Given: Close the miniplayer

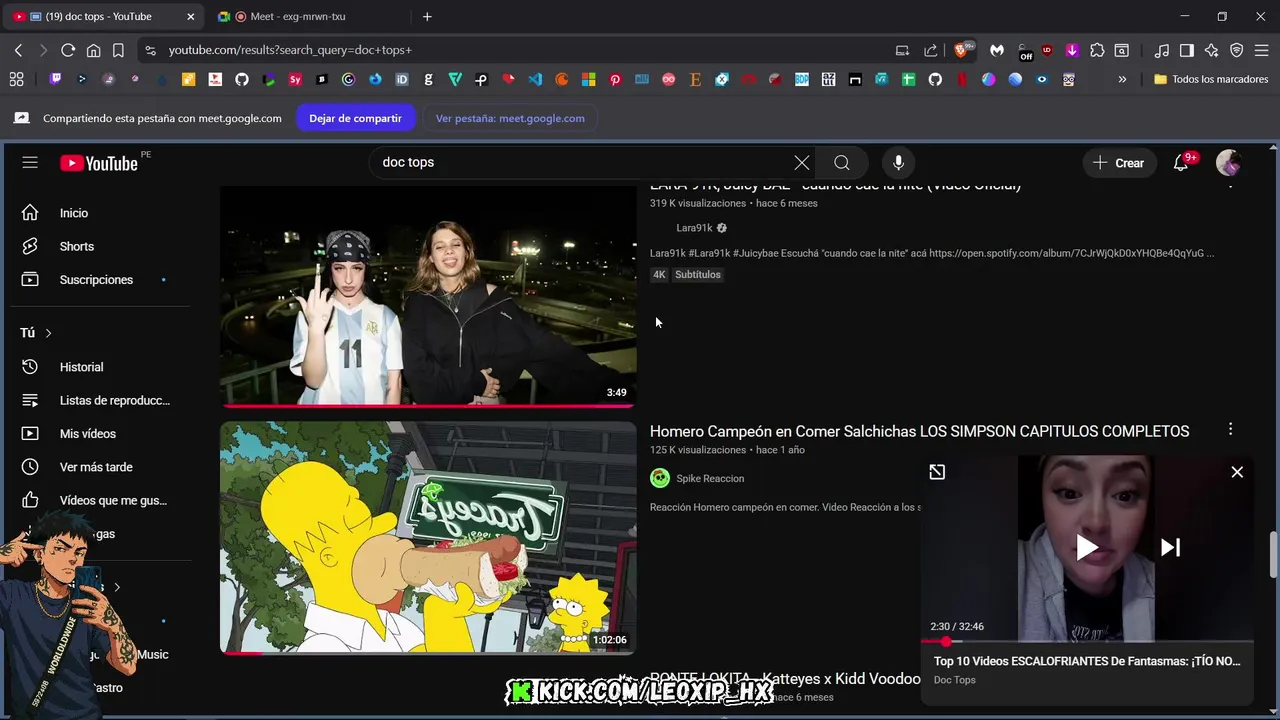Looking at the screenshot, I should [1237, 472].
